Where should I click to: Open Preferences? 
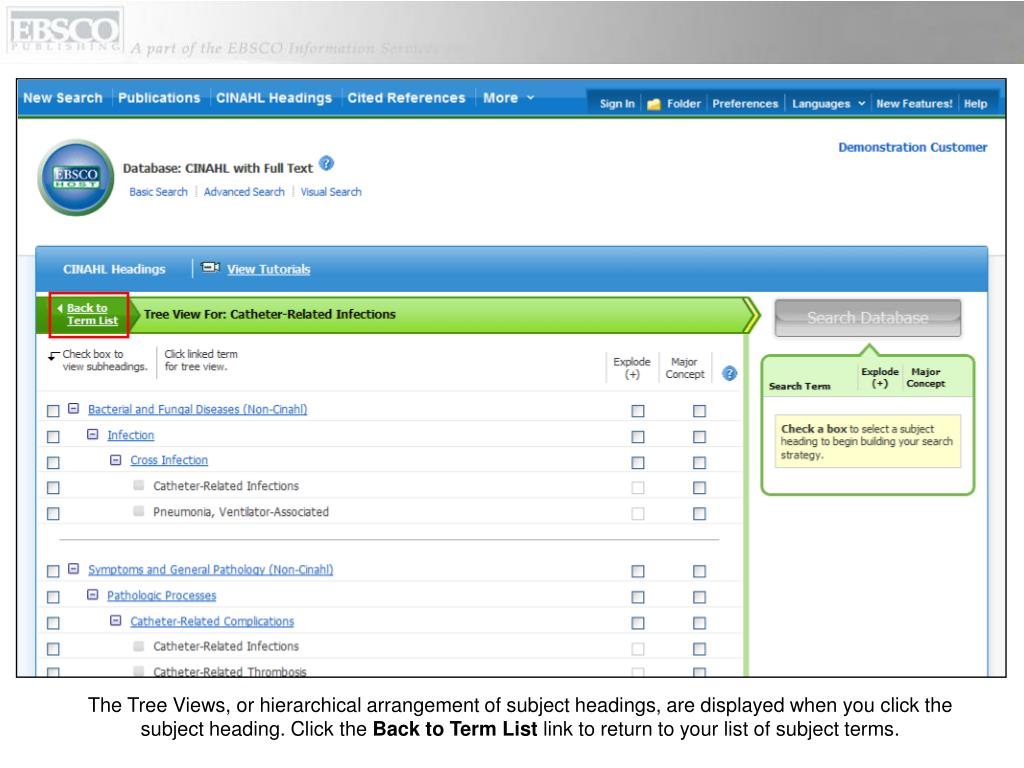(745, 104)
